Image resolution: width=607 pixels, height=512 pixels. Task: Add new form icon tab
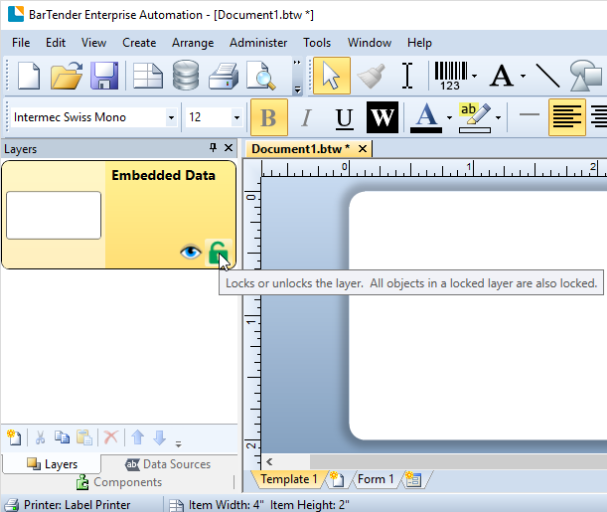(x=413, y=479)
